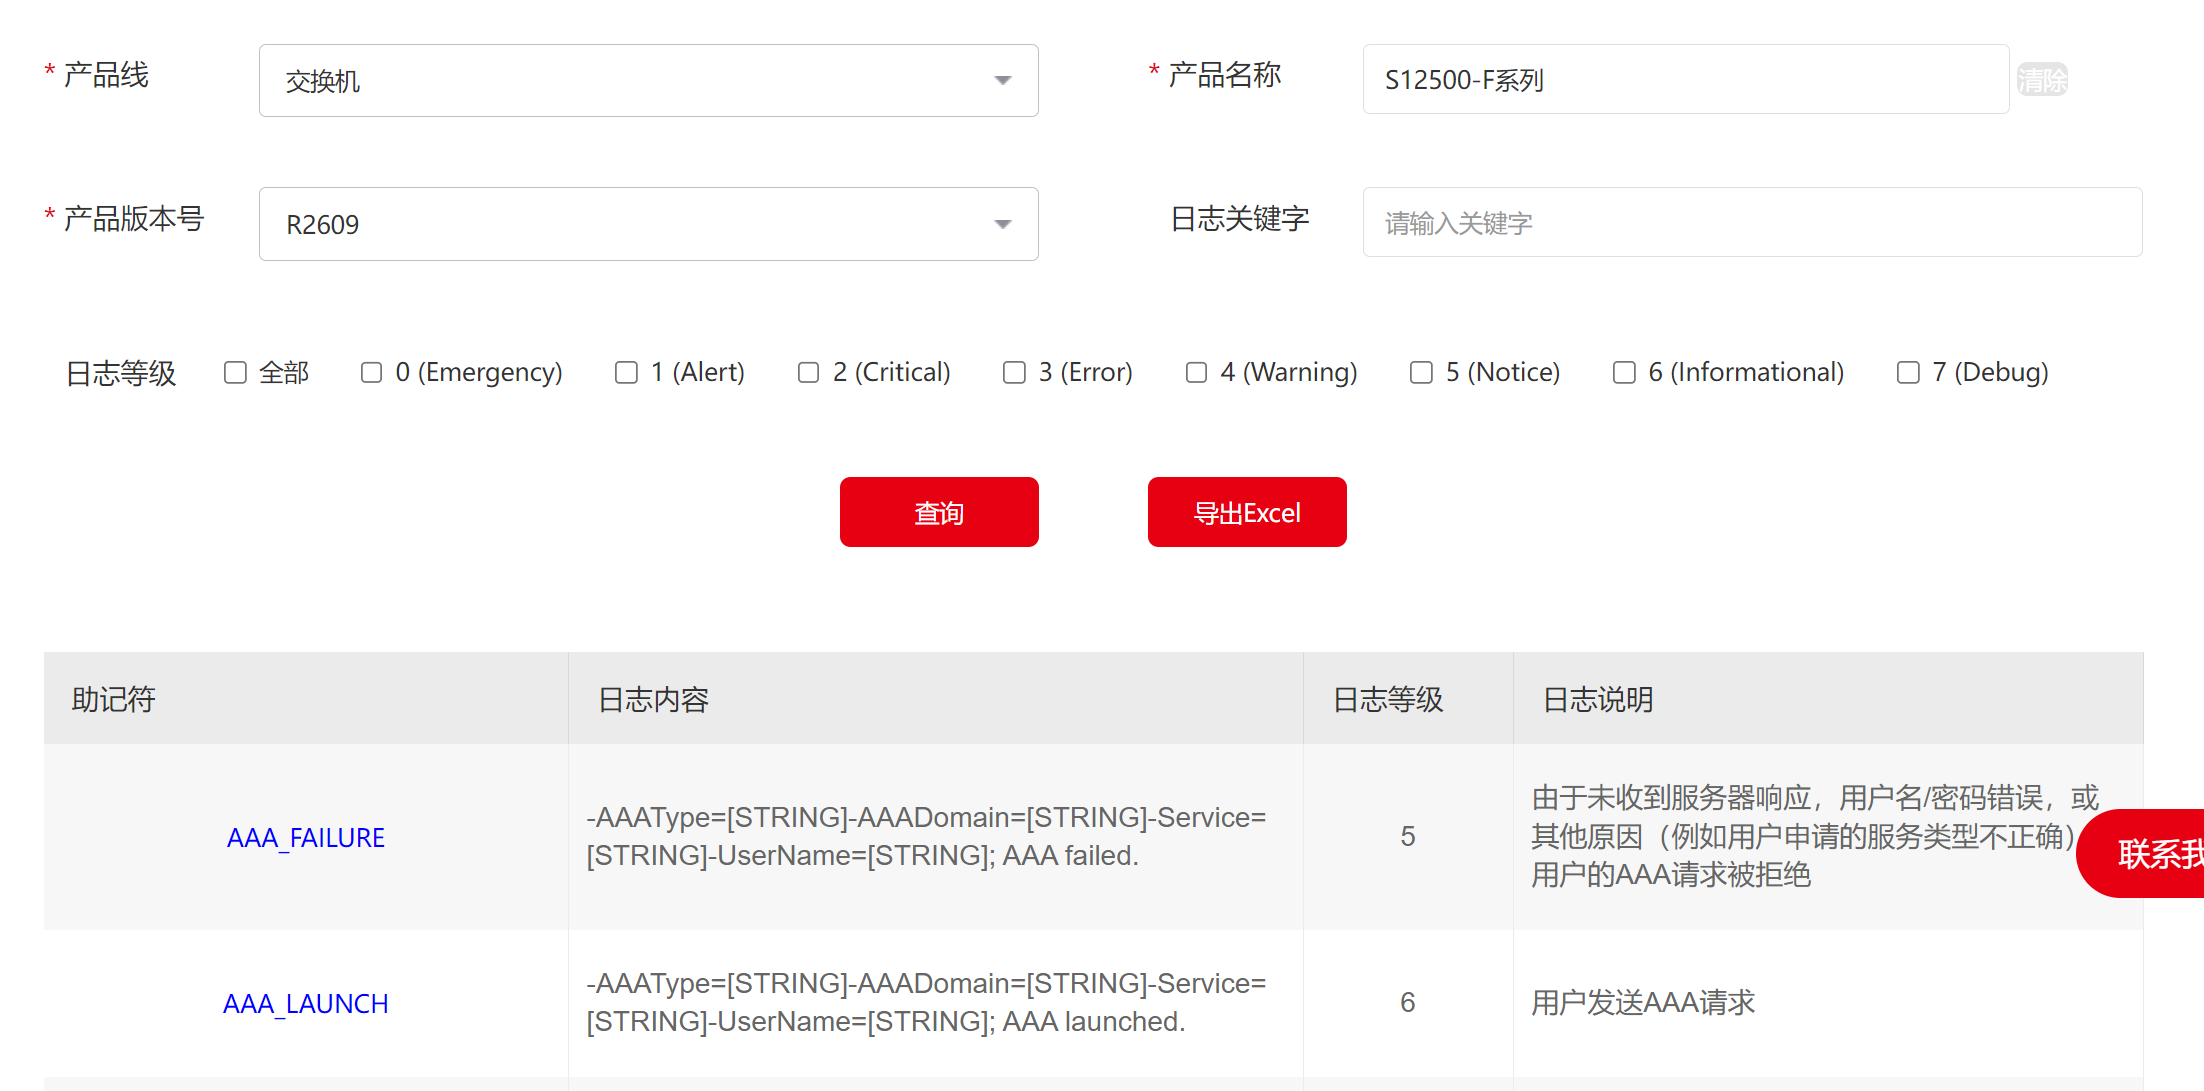Check the 4 (Warning) level box

point(1197,372)
